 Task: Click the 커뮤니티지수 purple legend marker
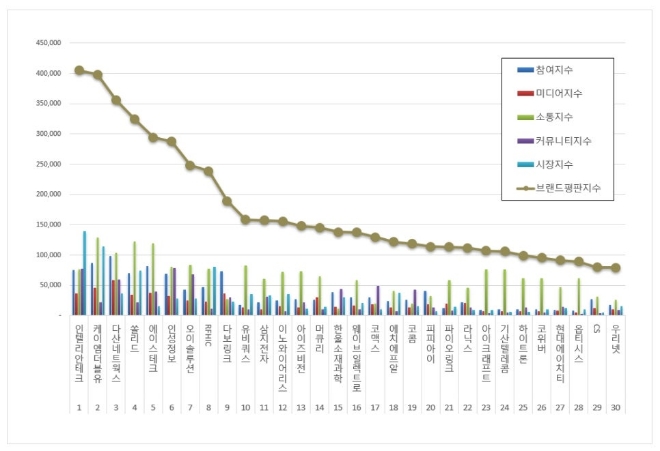click(x=524, y=140)
